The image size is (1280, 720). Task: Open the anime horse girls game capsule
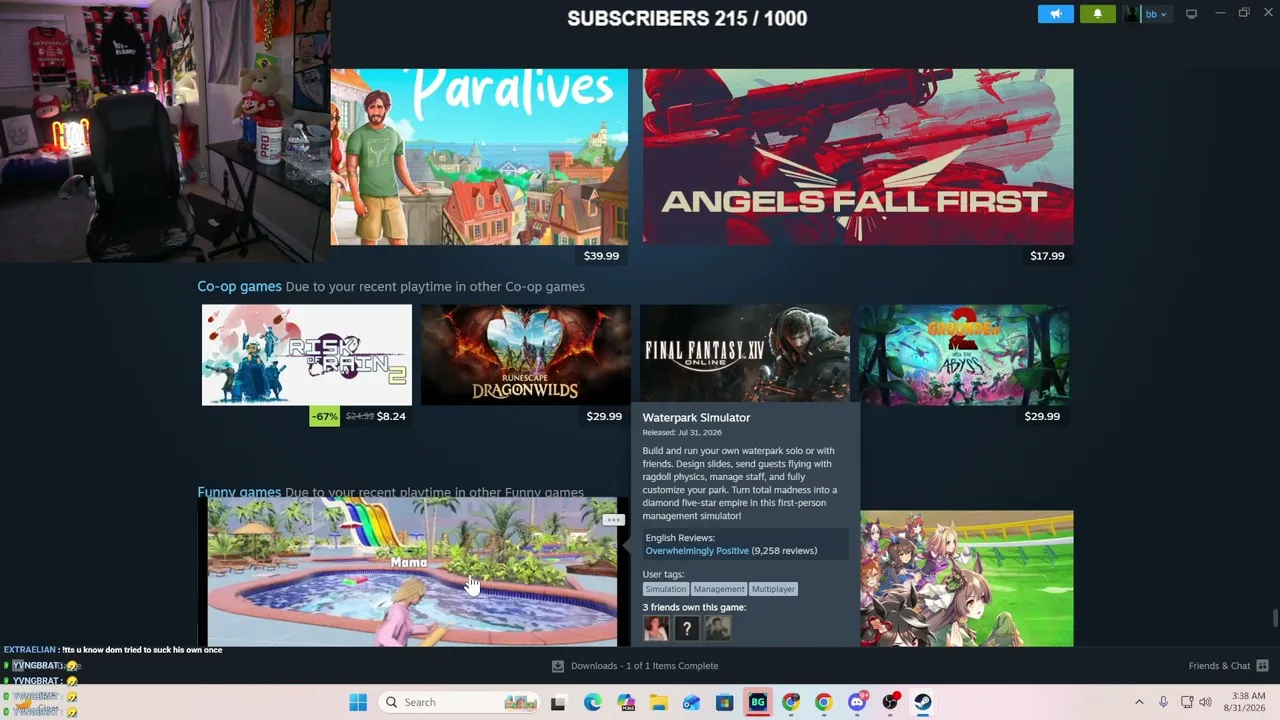click(967, 579)
